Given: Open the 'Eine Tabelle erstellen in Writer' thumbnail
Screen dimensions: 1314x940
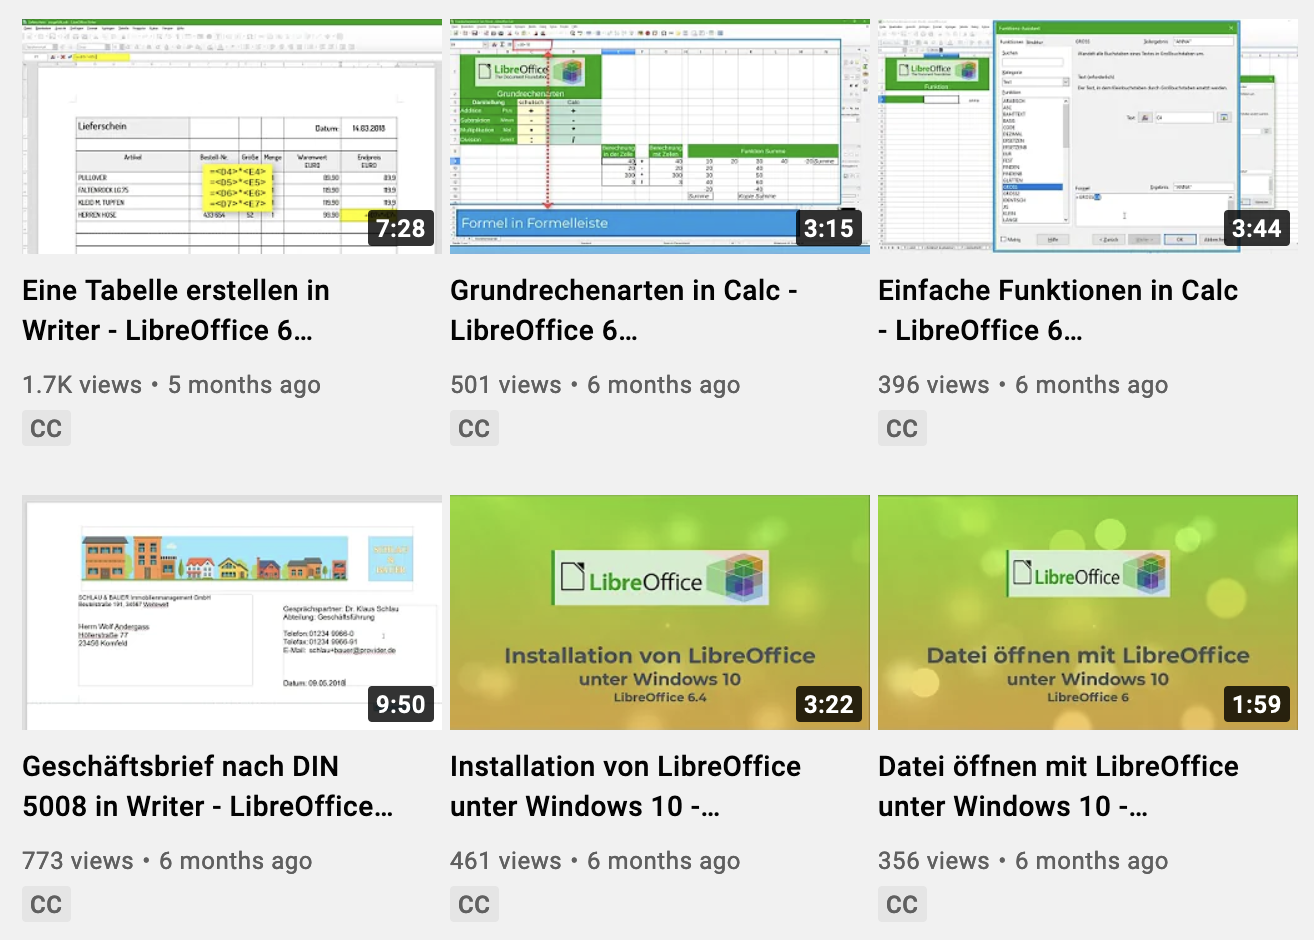Looking at the screenshot, I should pyautogui.click(x=232, y=136).
